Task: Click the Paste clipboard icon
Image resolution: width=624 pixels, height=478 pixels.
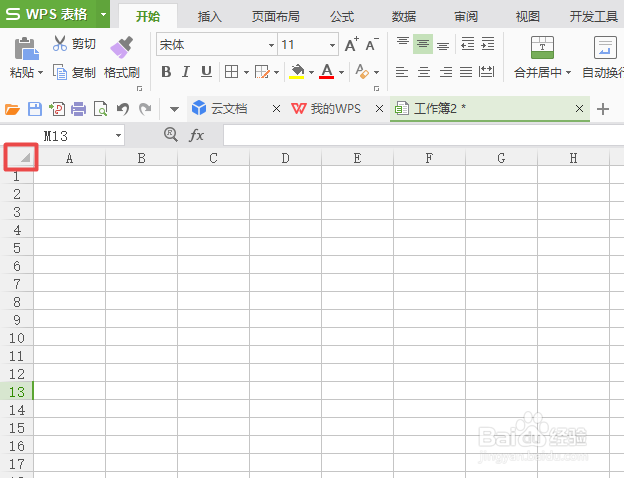Action: click(26, 49)
